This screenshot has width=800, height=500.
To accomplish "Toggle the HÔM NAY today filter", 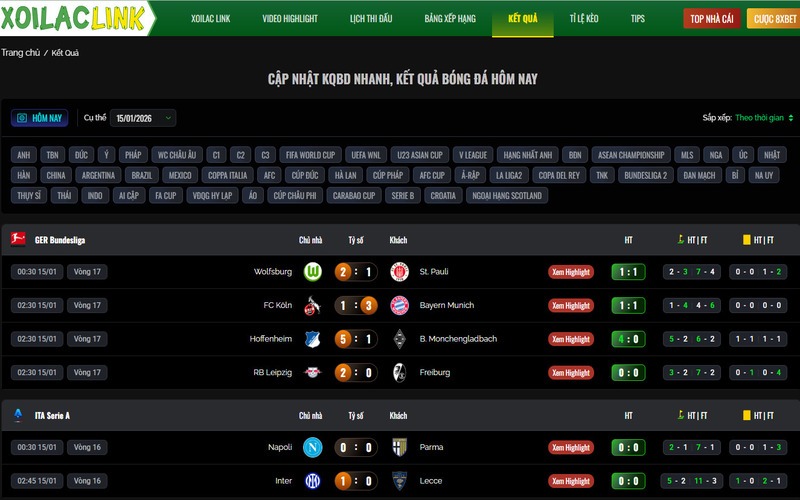I will pos(40,118).
